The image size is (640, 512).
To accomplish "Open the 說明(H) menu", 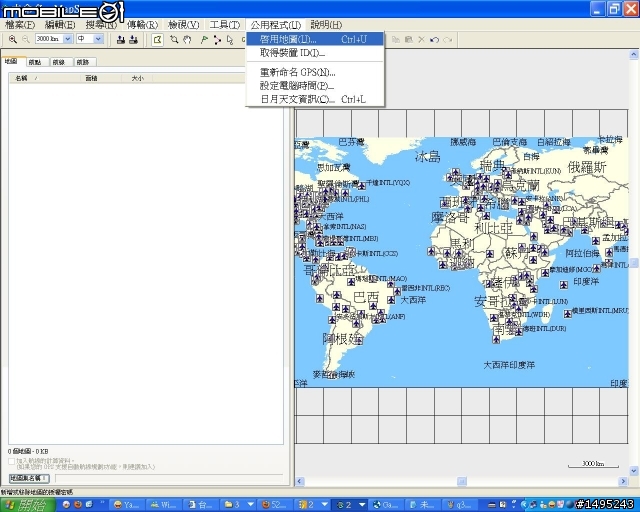I will (x=326, y=25).
